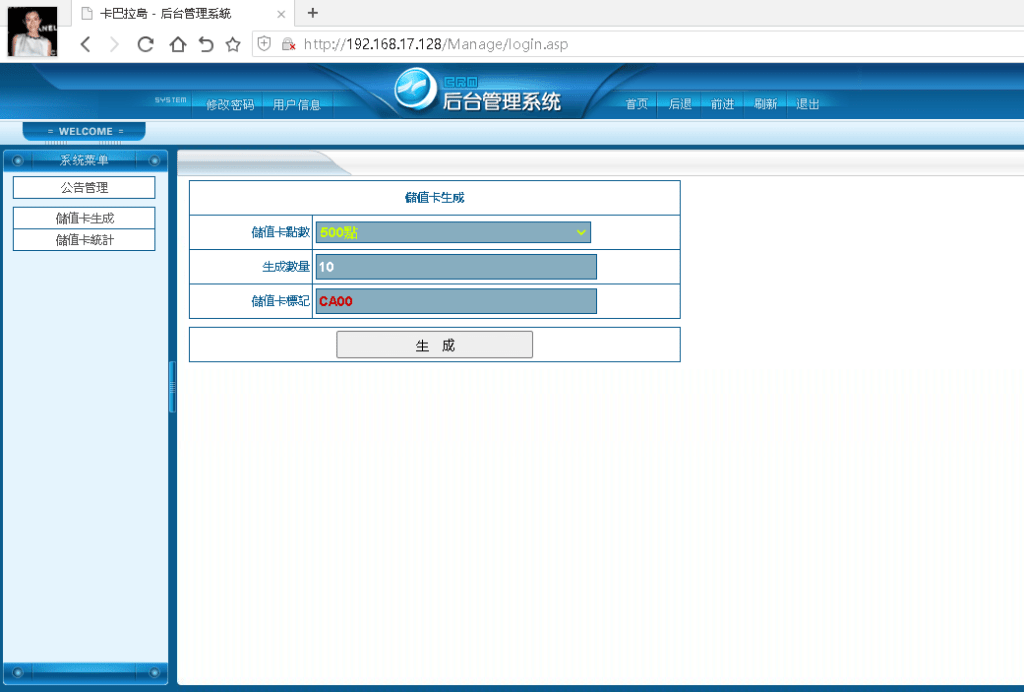This screenshot has height=692, width=1024.
Task: Click the browser back arrow
Action: pyautogui.click(x=86, y=44)
